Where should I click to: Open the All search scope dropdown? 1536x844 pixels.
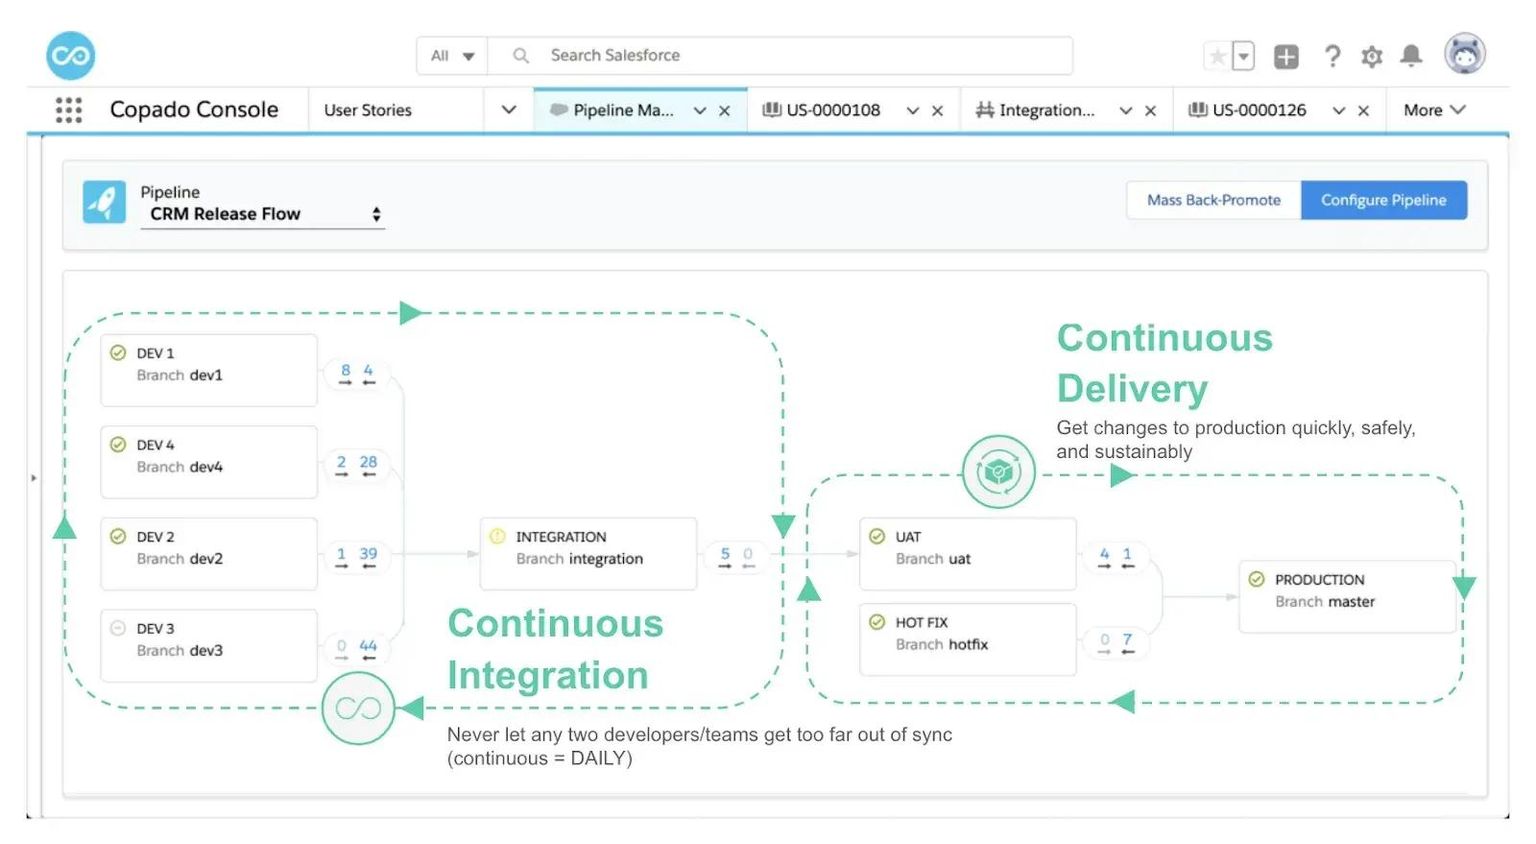point(452,56)
